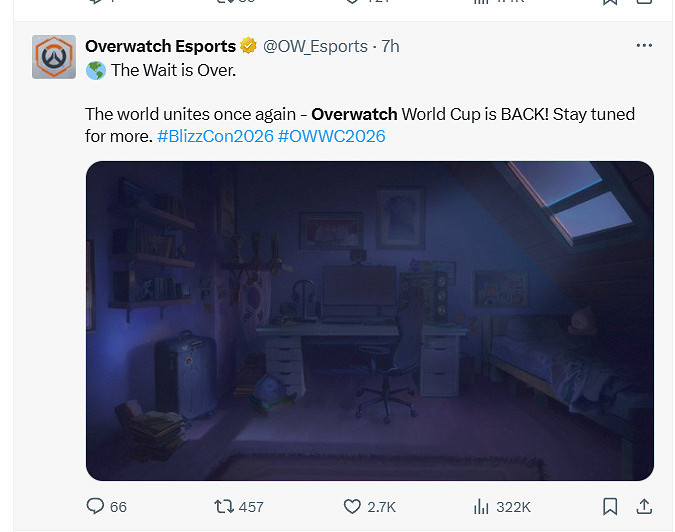The height and width of the screenshot is (532, 675).
Task: Click the gold verified badge
Action: coord(248,46)
